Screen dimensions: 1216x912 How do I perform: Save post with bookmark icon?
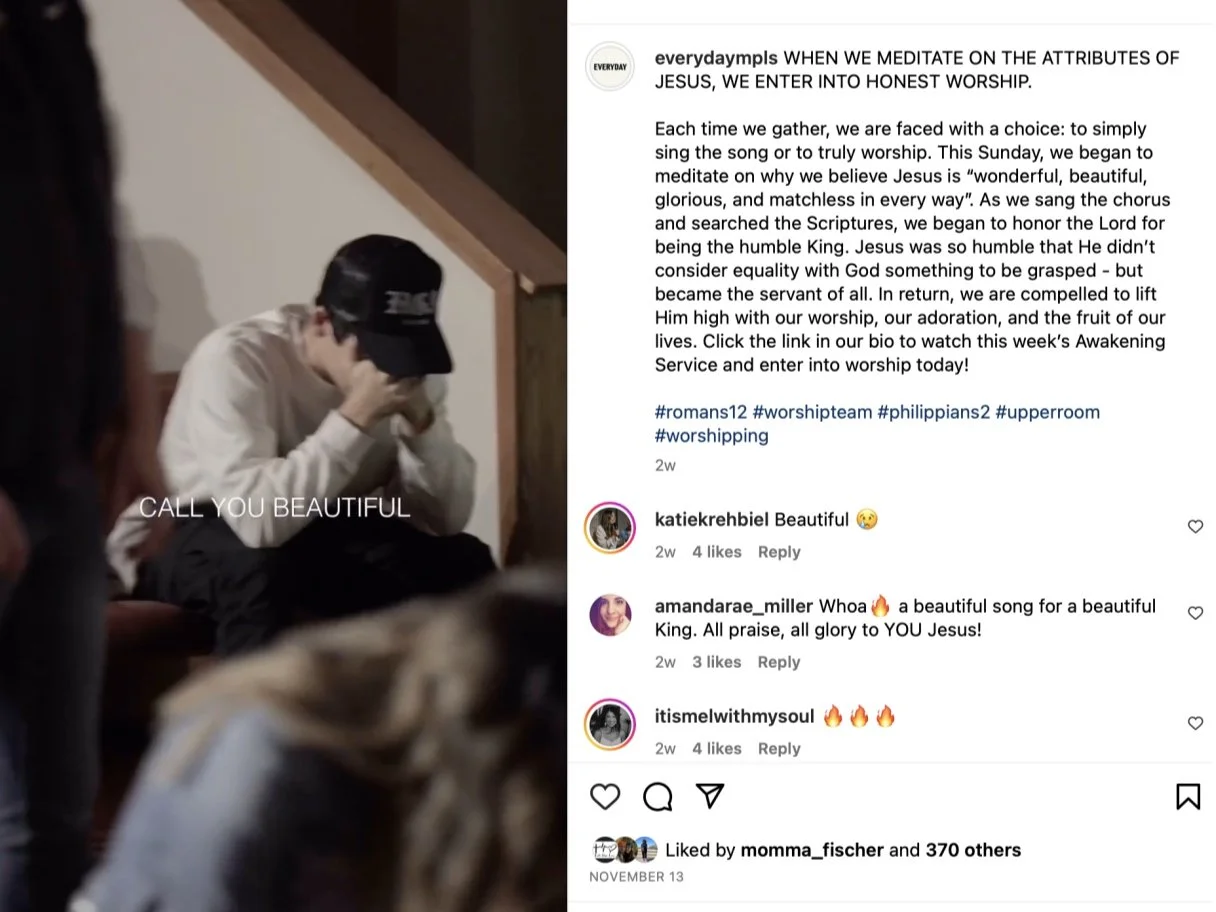coord(1188,796)
